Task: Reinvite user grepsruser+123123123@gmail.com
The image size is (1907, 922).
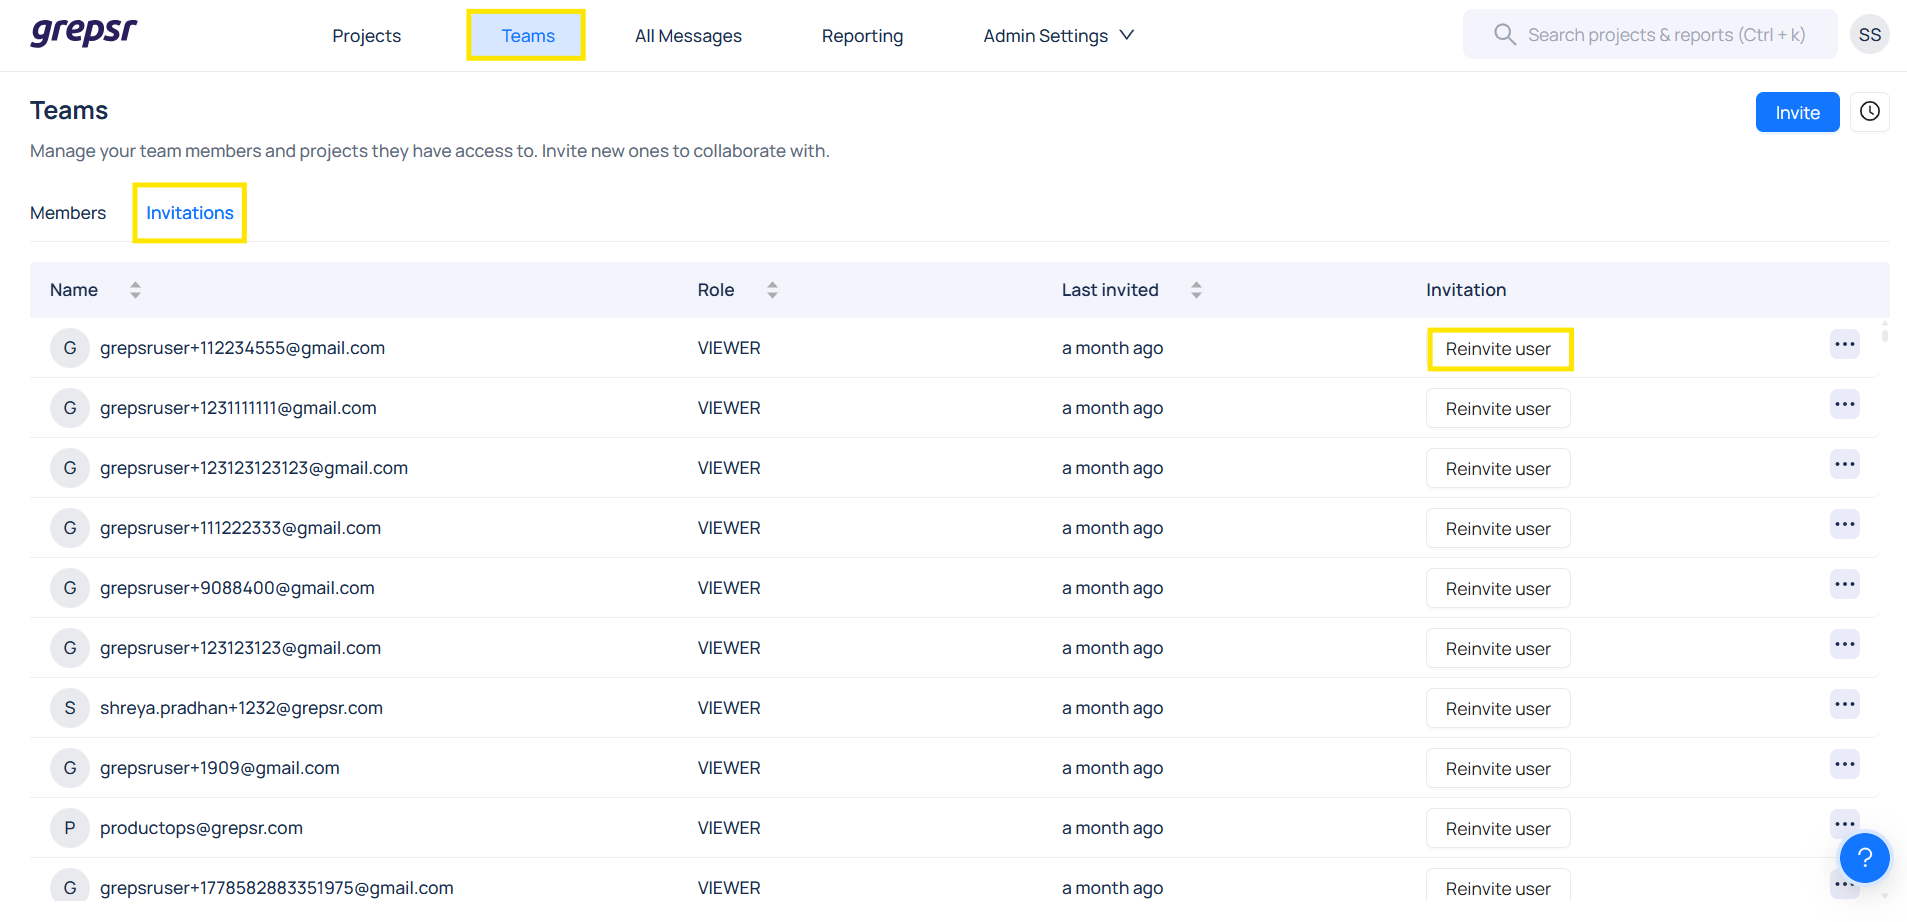Action: click(x=1498, y=649)
